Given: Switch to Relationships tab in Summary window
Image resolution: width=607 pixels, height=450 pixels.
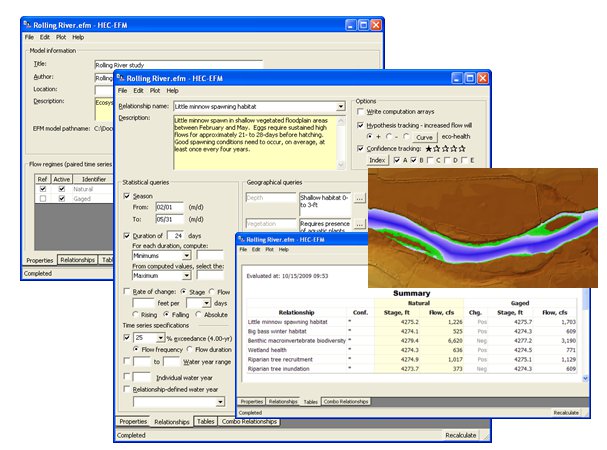Looking at the screenshot, I should click(283, 402).
